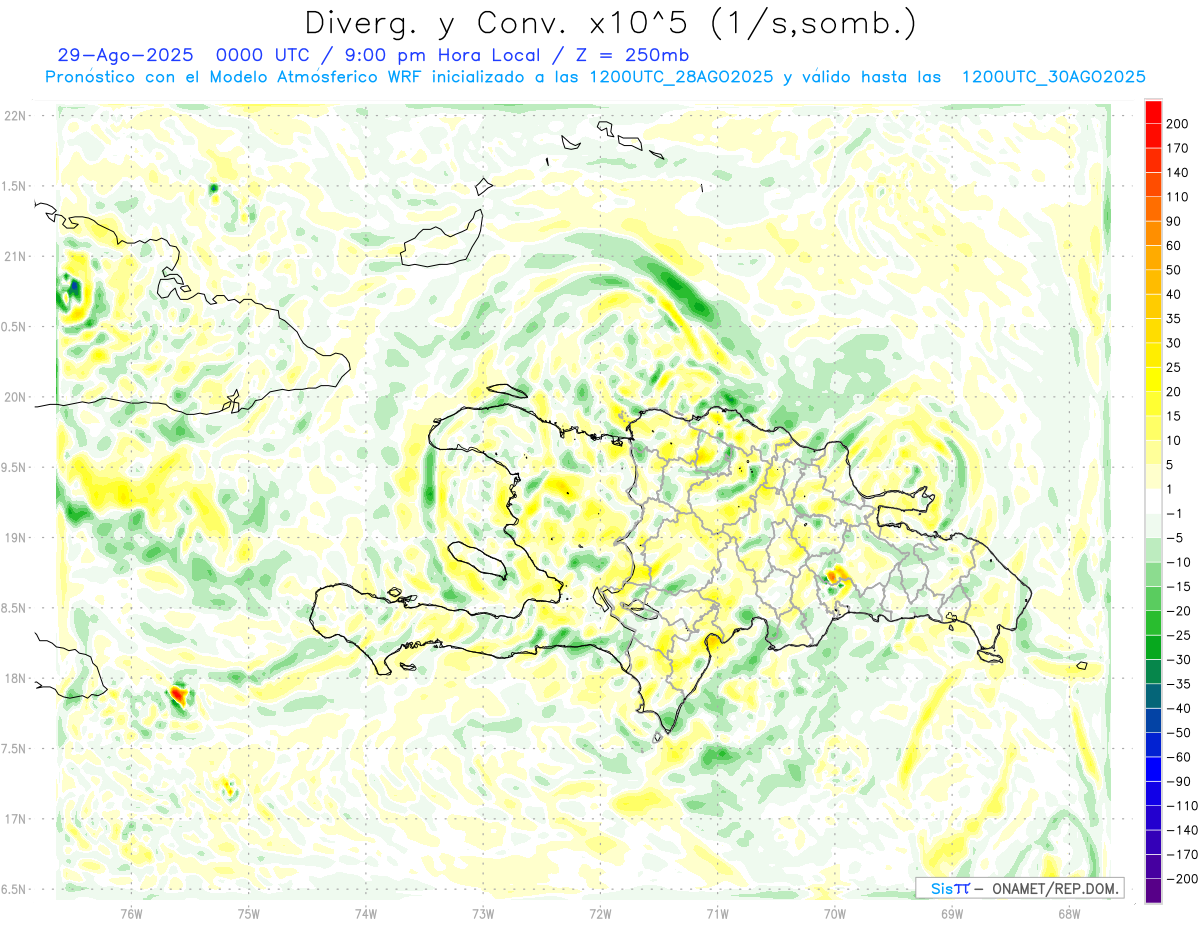Screen dimensions: 1200x927
Task: Click the '-10' colorbar label
Action: pyautogui.click(x=1177, y=562)
